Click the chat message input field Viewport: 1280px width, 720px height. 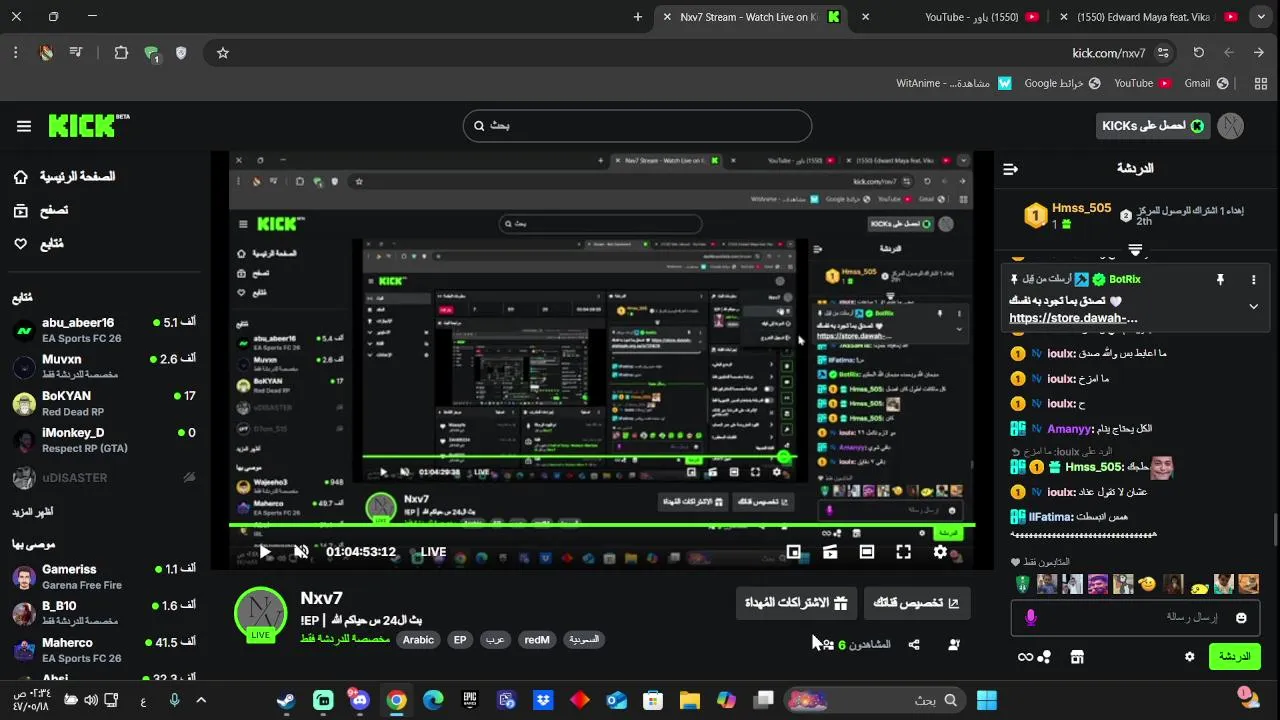tap(1136, 618)
